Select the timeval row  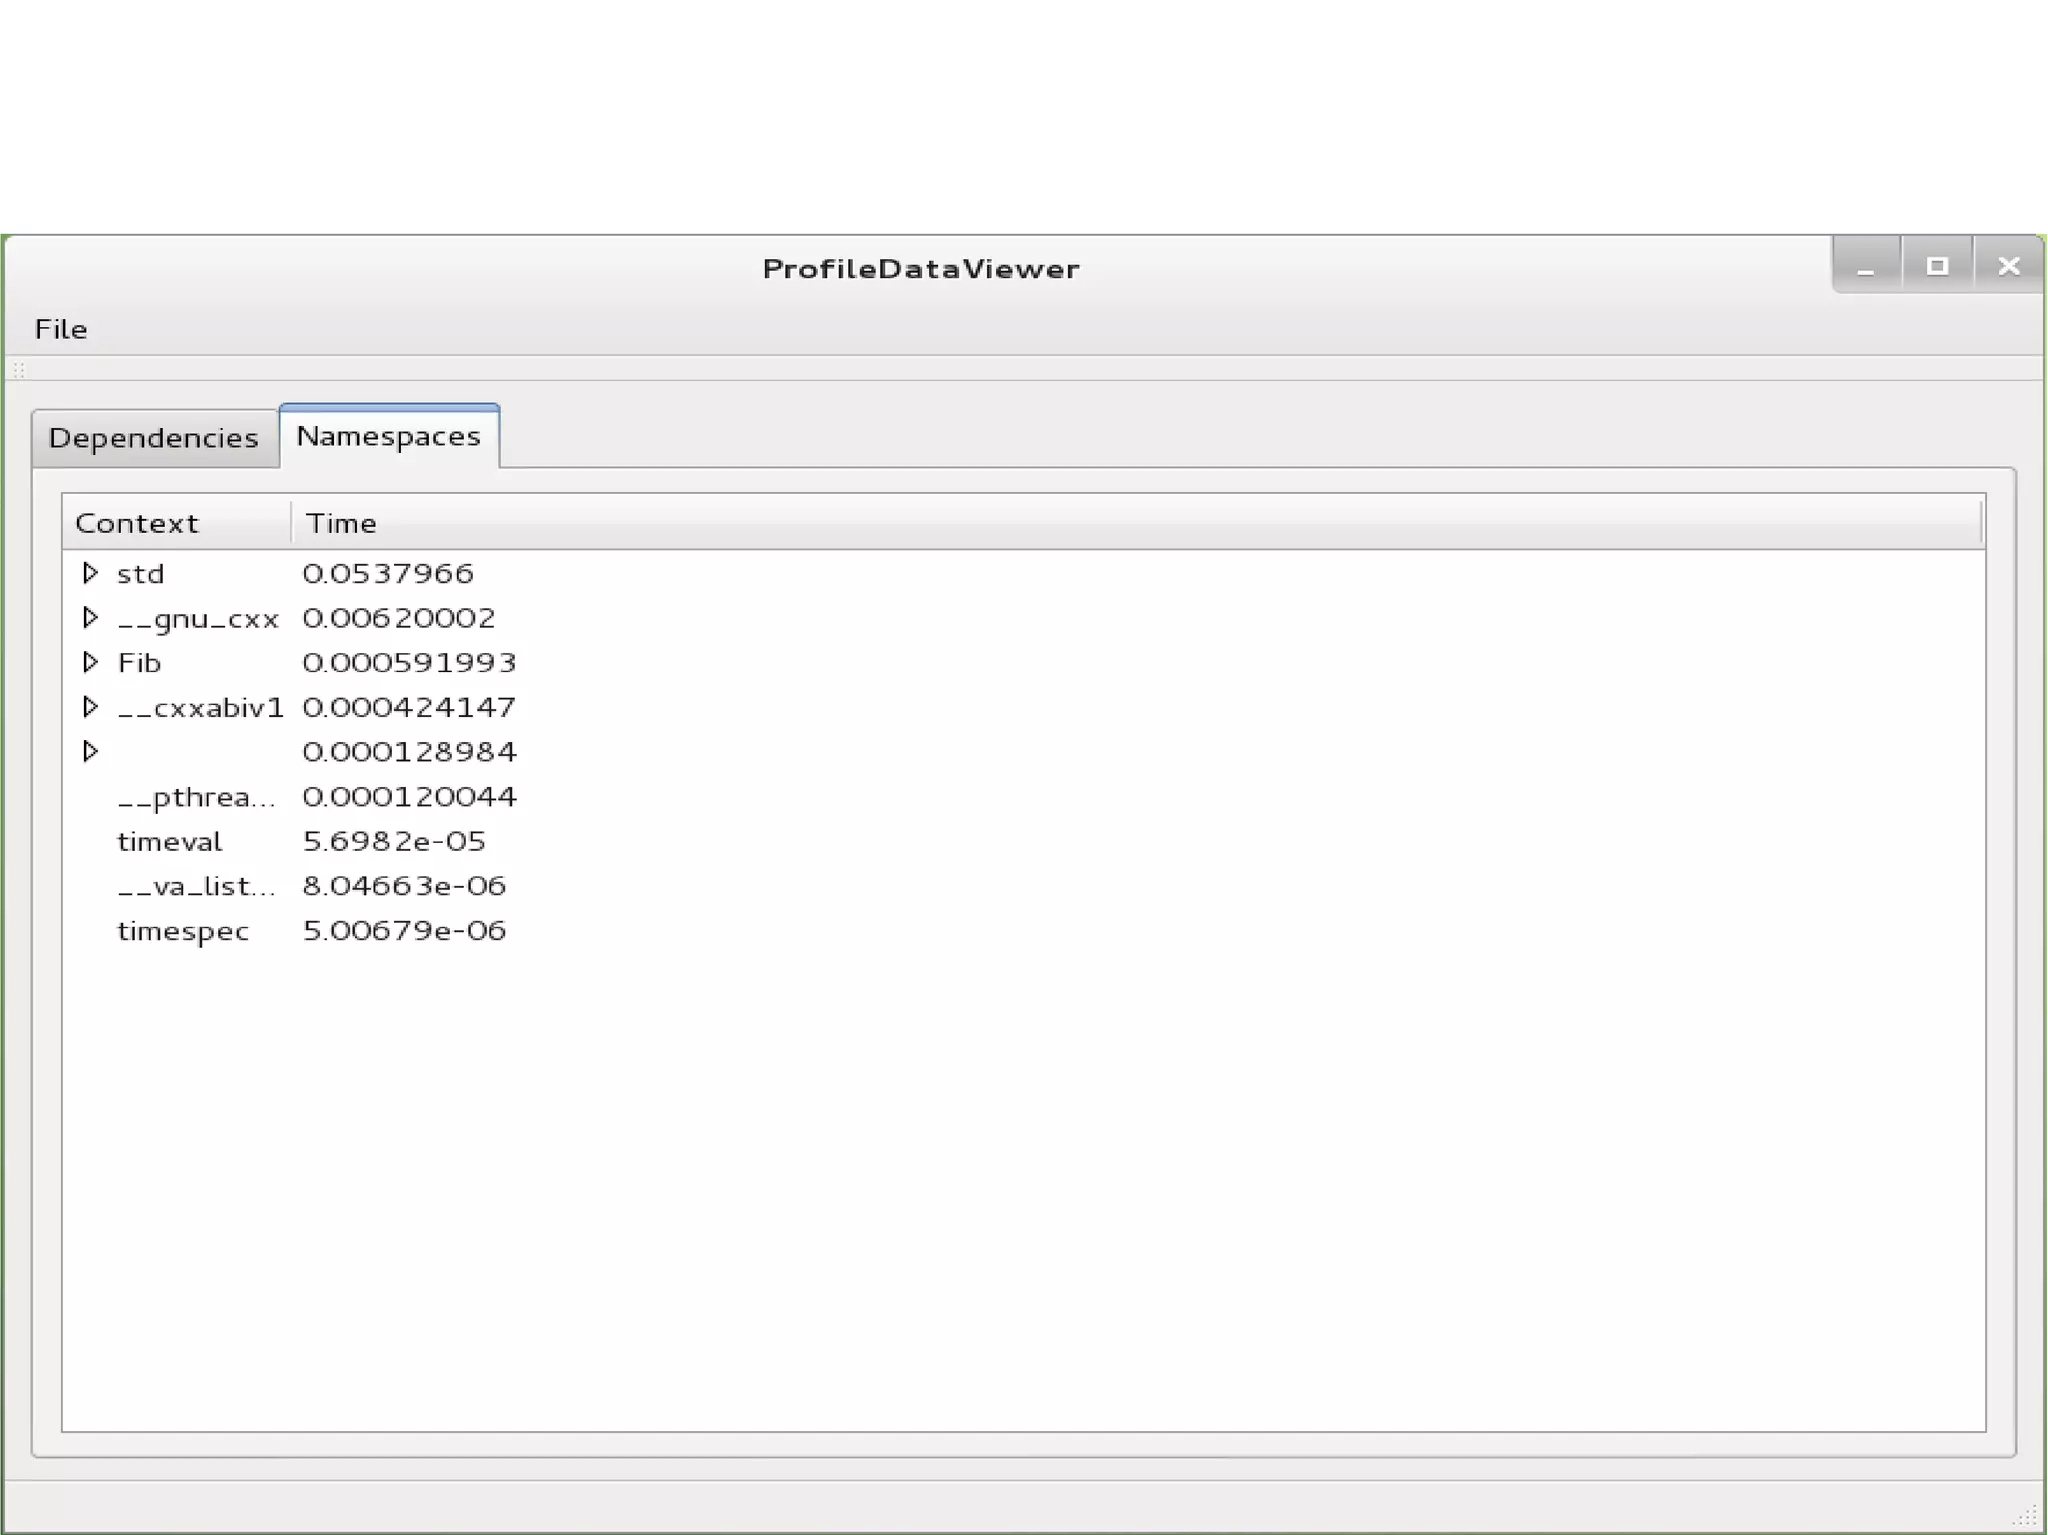pos(169,841)
